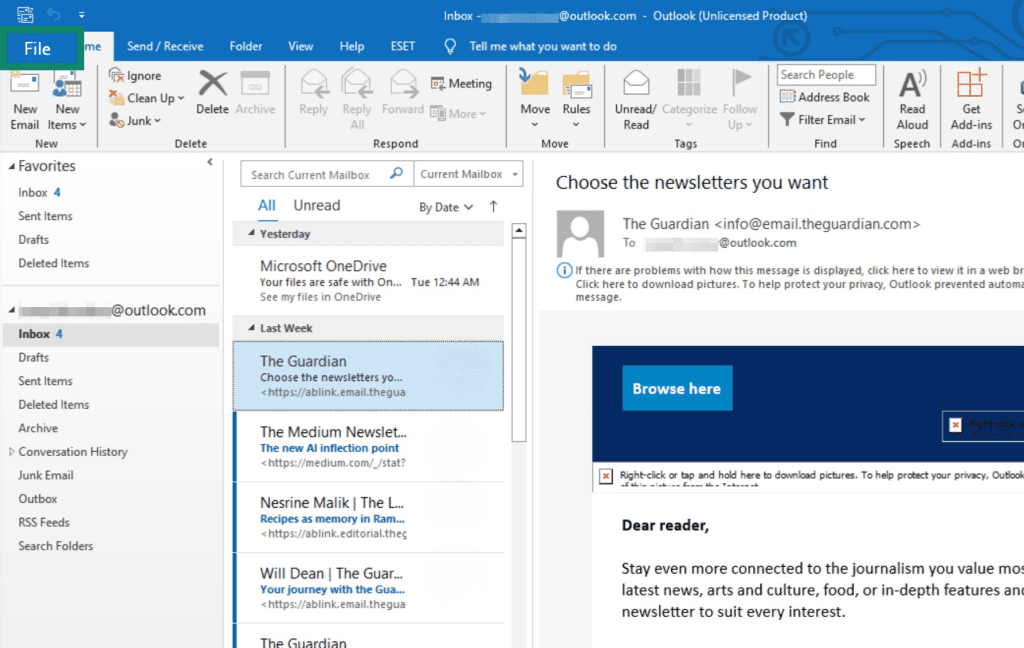Open the Archive folder
This screenshot has height=648, width=1024.
click(x=38, y=429)
